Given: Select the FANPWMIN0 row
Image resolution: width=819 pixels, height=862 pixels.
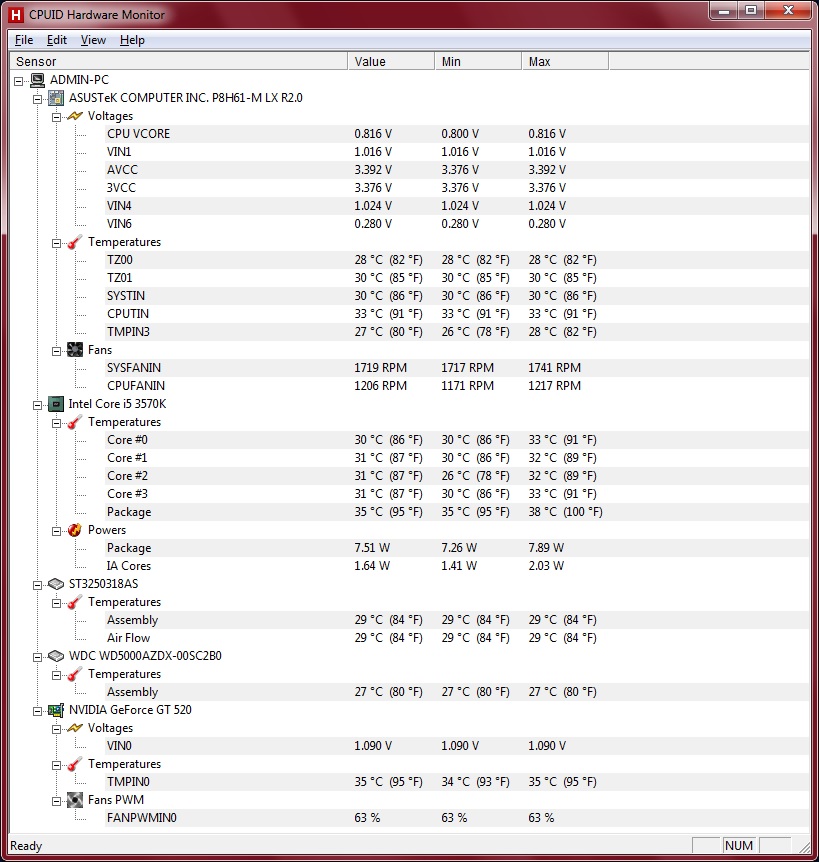Looking at the screenshot, I should pyautogui.click(x=456, y=818).
